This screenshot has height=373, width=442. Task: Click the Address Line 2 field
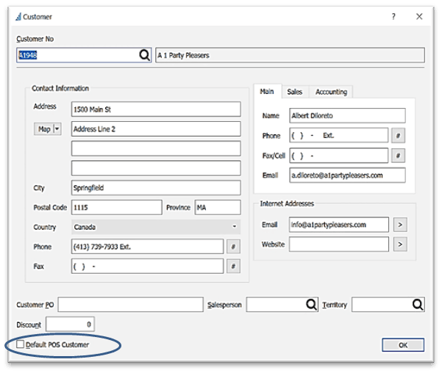(x=156, y=129)
